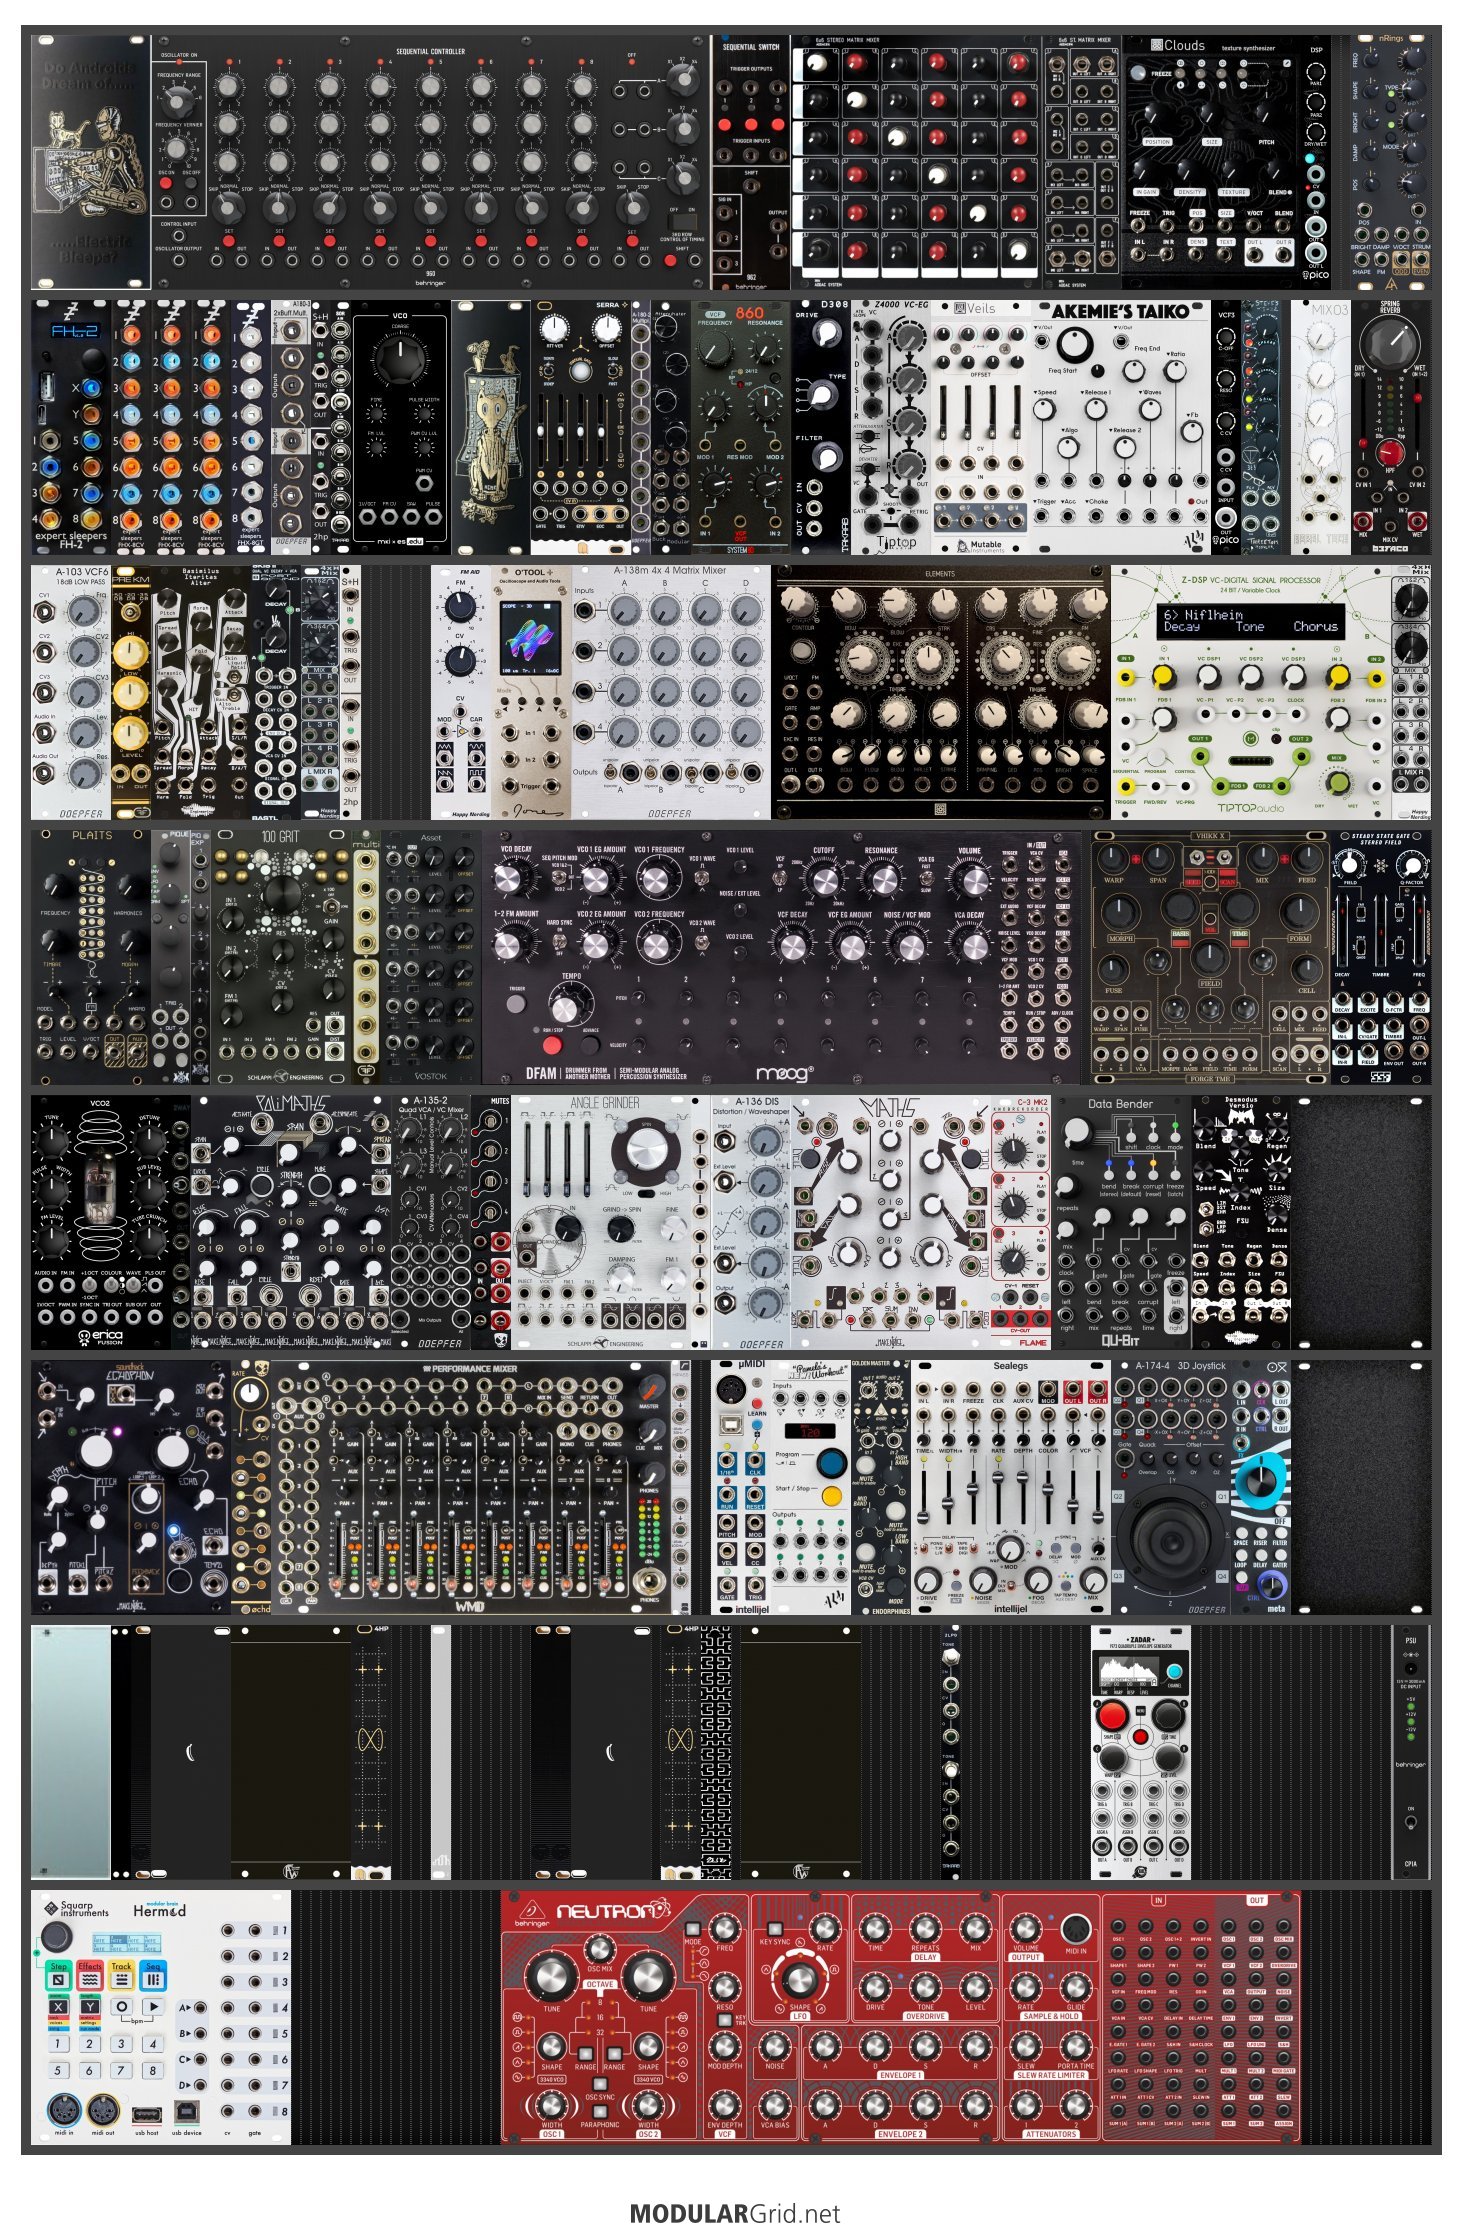Viewport: 1472px width, 2235px height.
Task: Click the Sealegs FB slider
Action: point(973,1498)
